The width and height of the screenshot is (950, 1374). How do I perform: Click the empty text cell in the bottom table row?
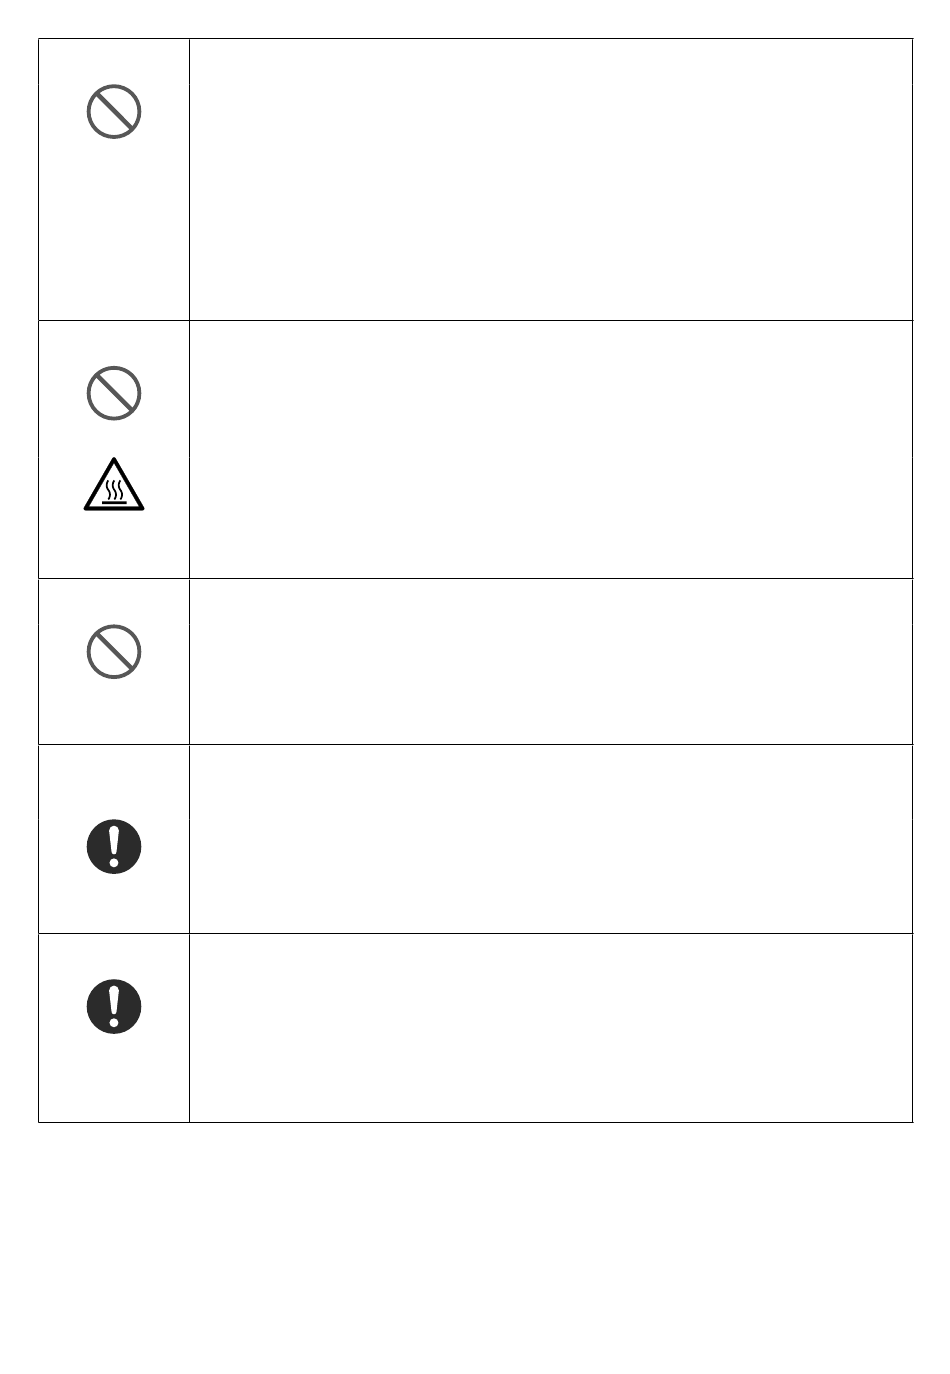click(551, 1028)
